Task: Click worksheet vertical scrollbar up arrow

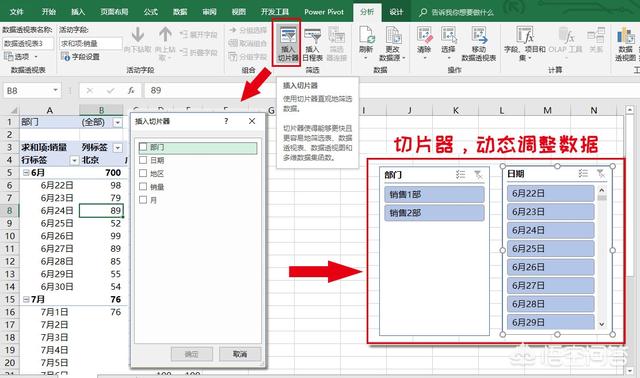Action: 629,109
